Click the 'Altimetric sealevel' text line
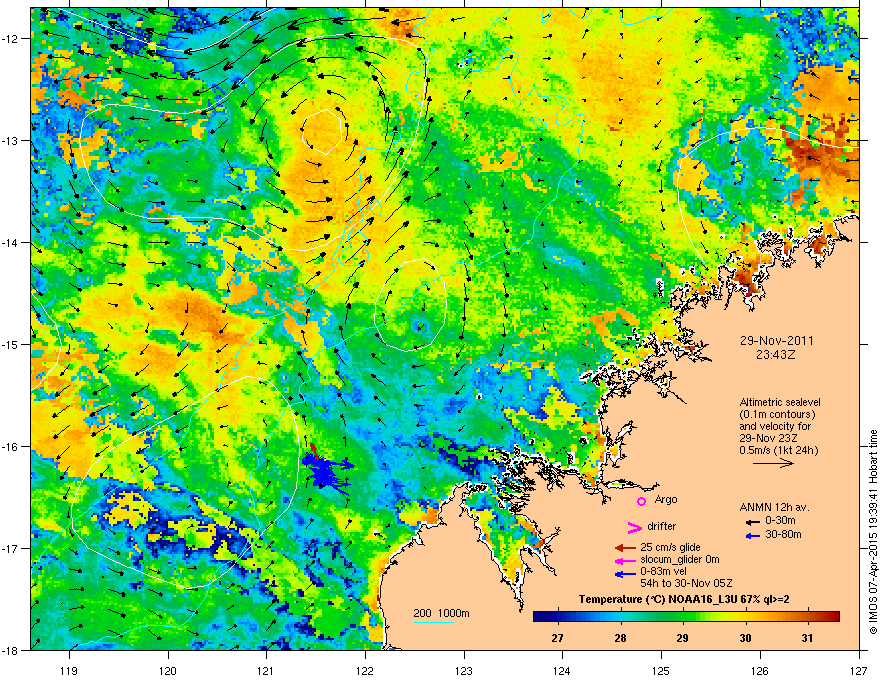 pos(780,402)
